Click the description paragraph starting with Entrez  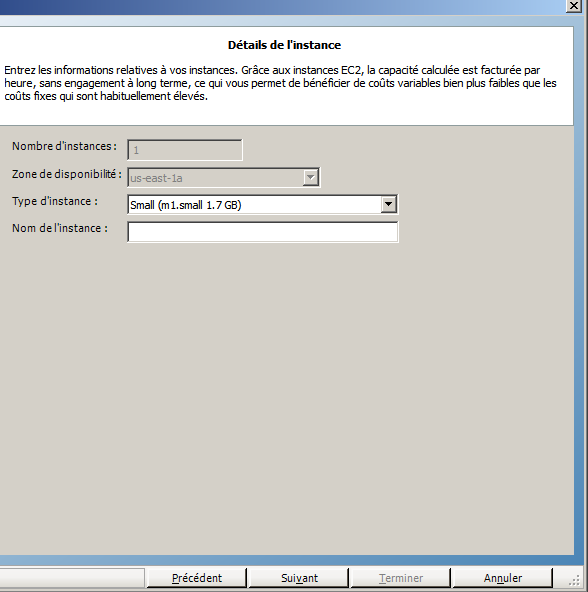(x=280, y=83)
